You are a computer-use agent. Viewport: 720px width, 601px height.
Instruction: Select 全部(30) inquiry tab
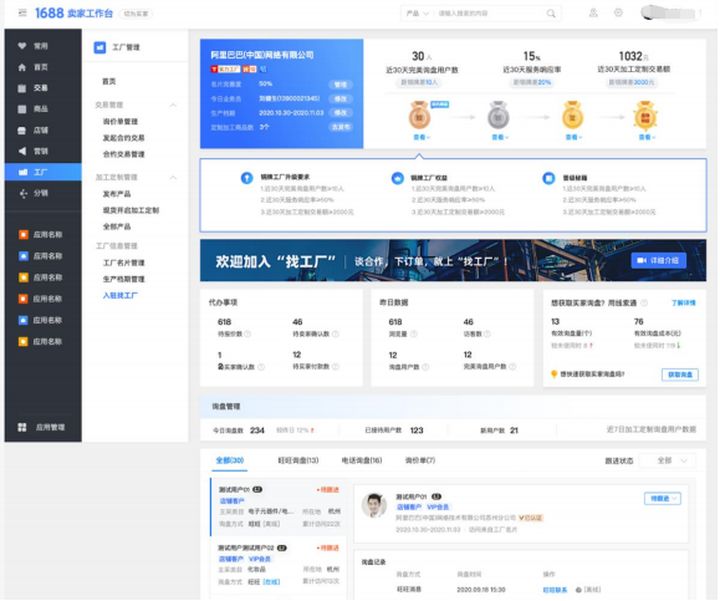tap(230, 460)
